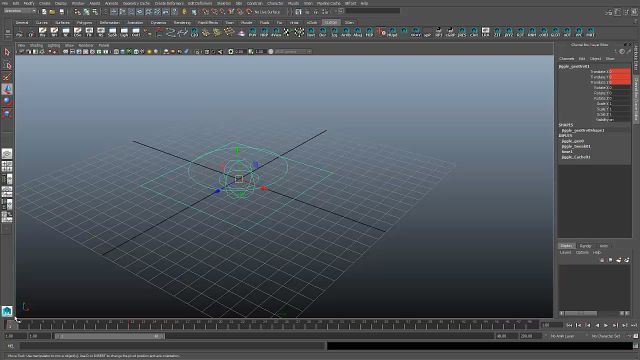Image resolution: width=640 pixels, height=360 pixels.
Task: Select the Lasso tool in toolbox
Action: pyautogui.click(x=7, y=65)
